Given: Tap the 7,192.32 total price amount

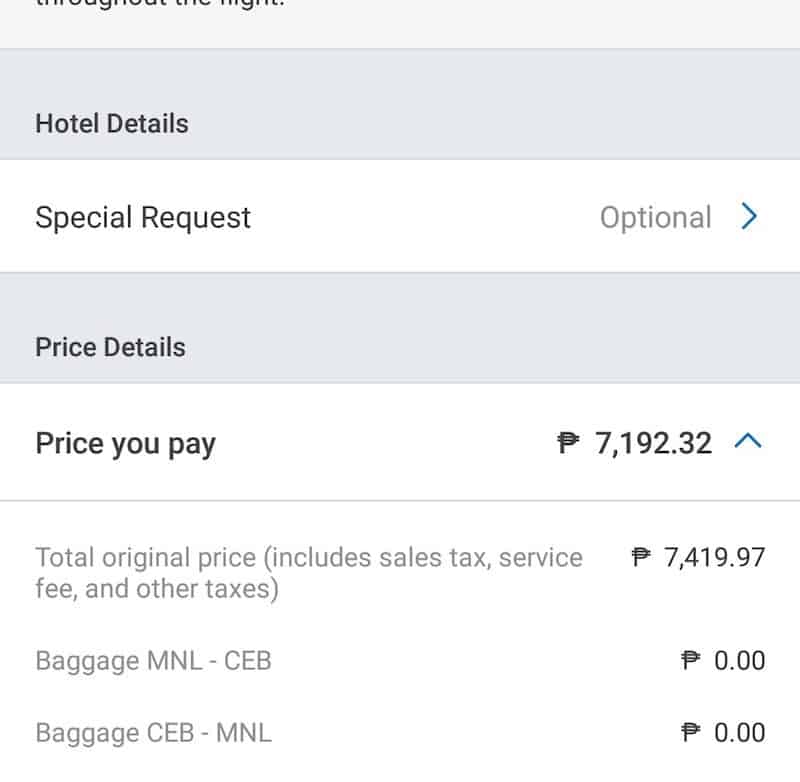Looking at the screenshot, I should point(654,443).
